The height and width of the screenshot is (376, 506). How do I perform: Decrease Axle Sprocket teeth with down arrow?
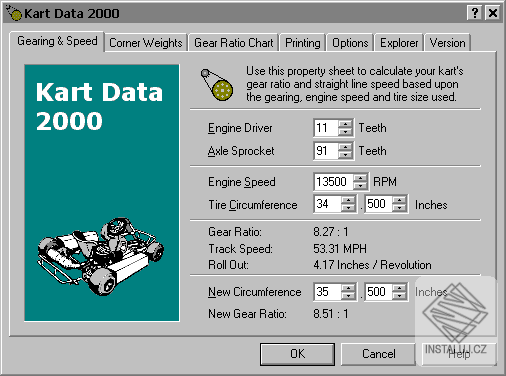coord(345,155)
